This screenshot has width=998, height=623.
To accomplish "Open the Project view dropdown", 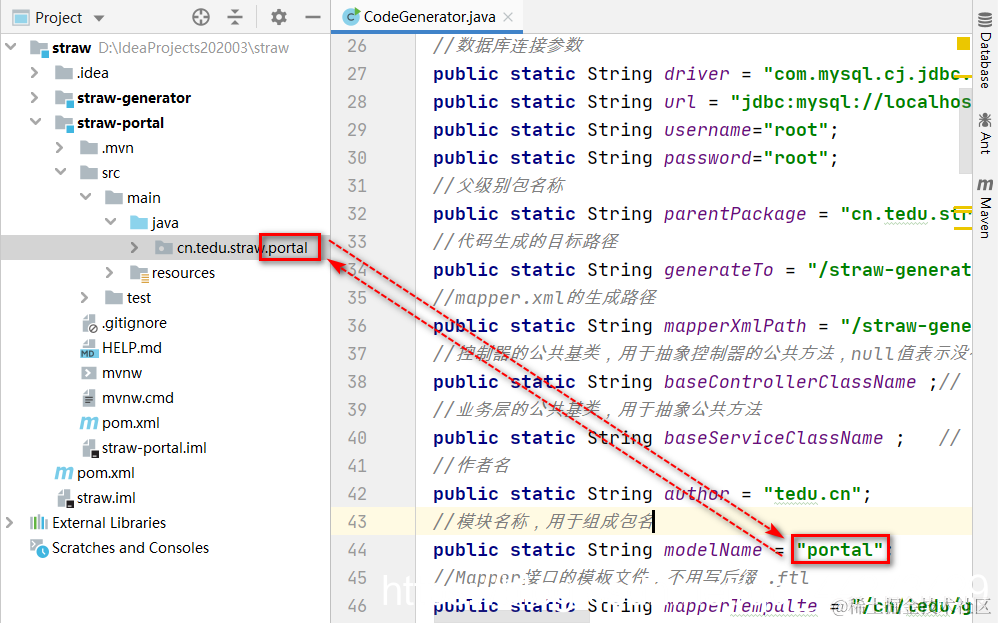I will pos(99,18).
